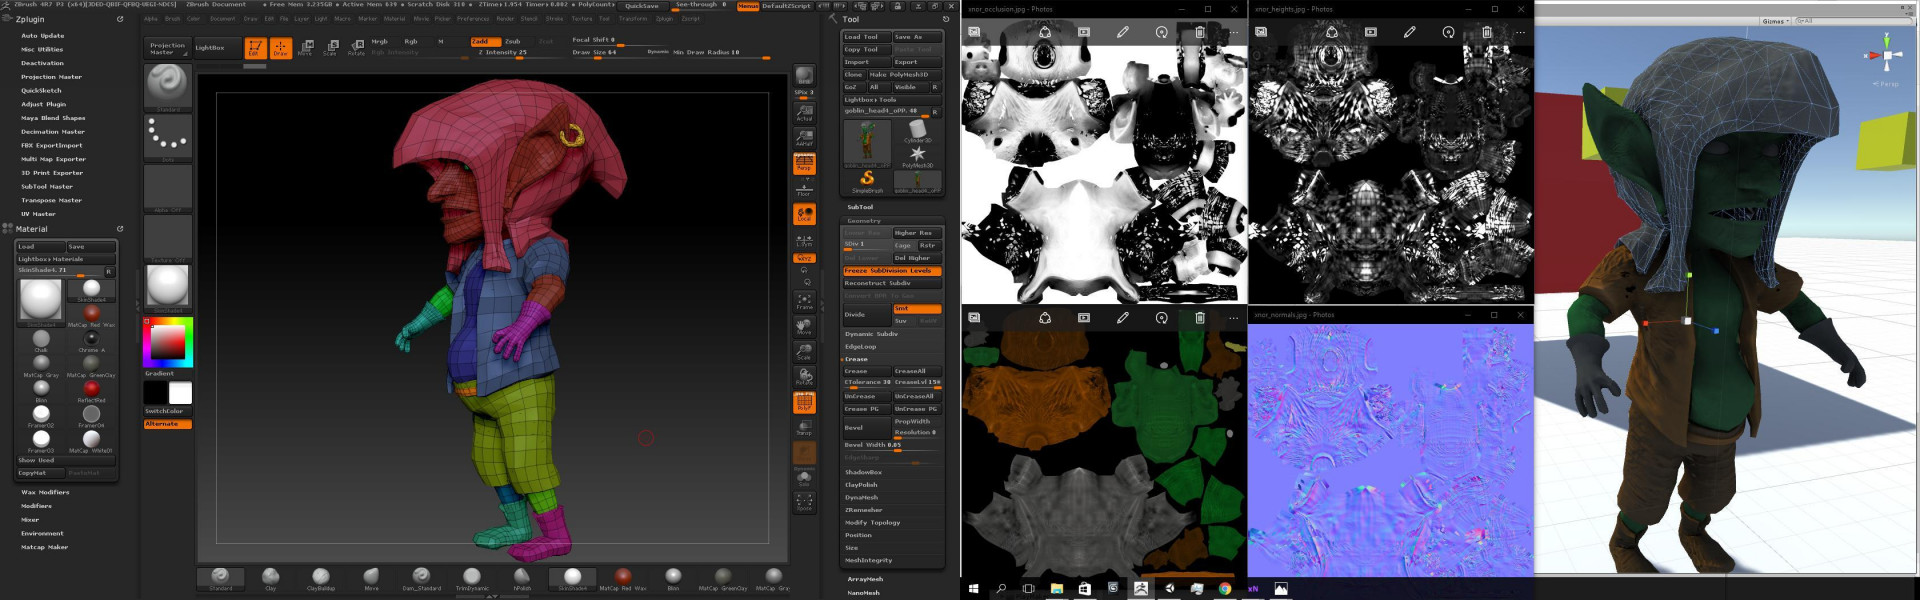Screen dimensions: 1920x600
Task: Click the edit pencil in the diffuse texture Photos window
Action: 1123,318
